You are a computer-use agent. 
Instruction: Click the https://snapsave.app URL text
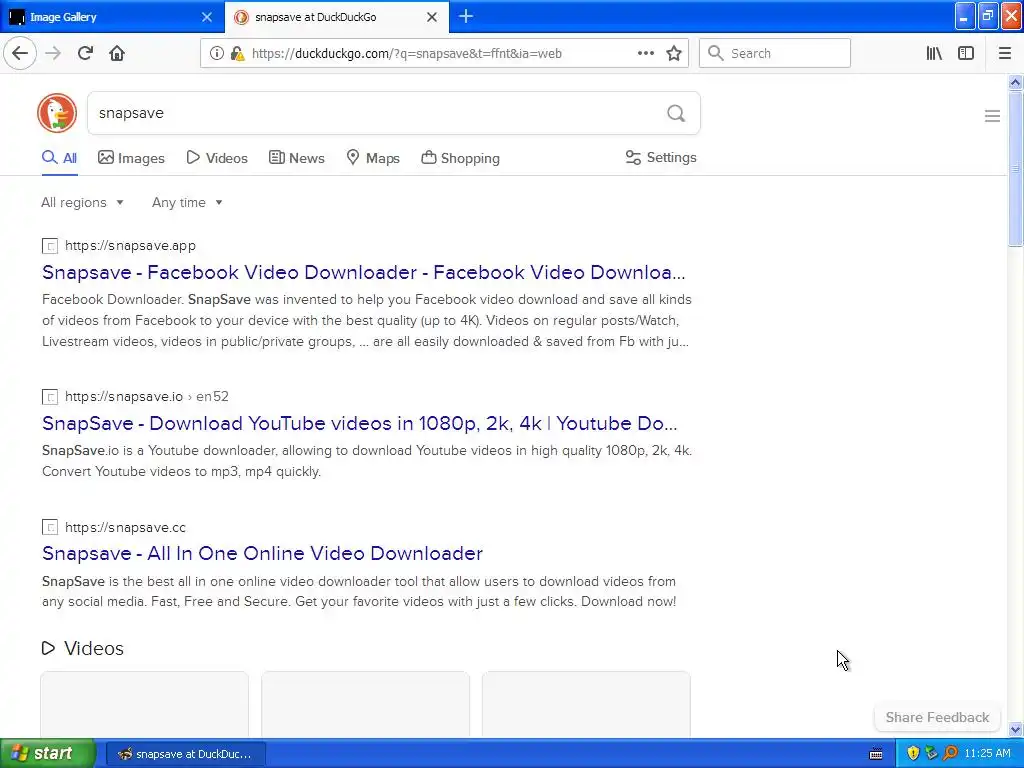click(131, 246)
